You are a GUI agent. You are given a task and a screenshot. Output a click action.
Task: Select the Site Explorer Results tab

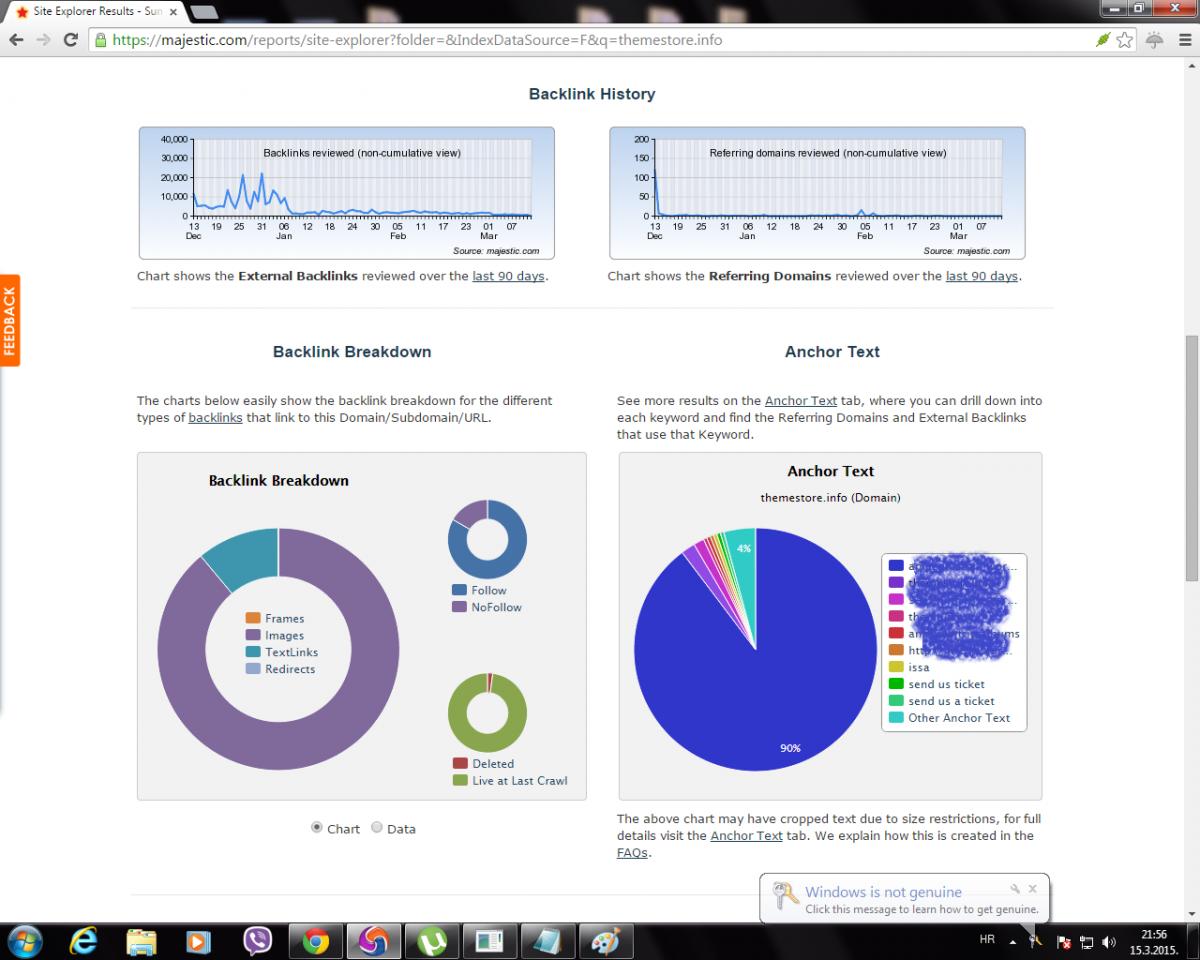tap(96, 12)
